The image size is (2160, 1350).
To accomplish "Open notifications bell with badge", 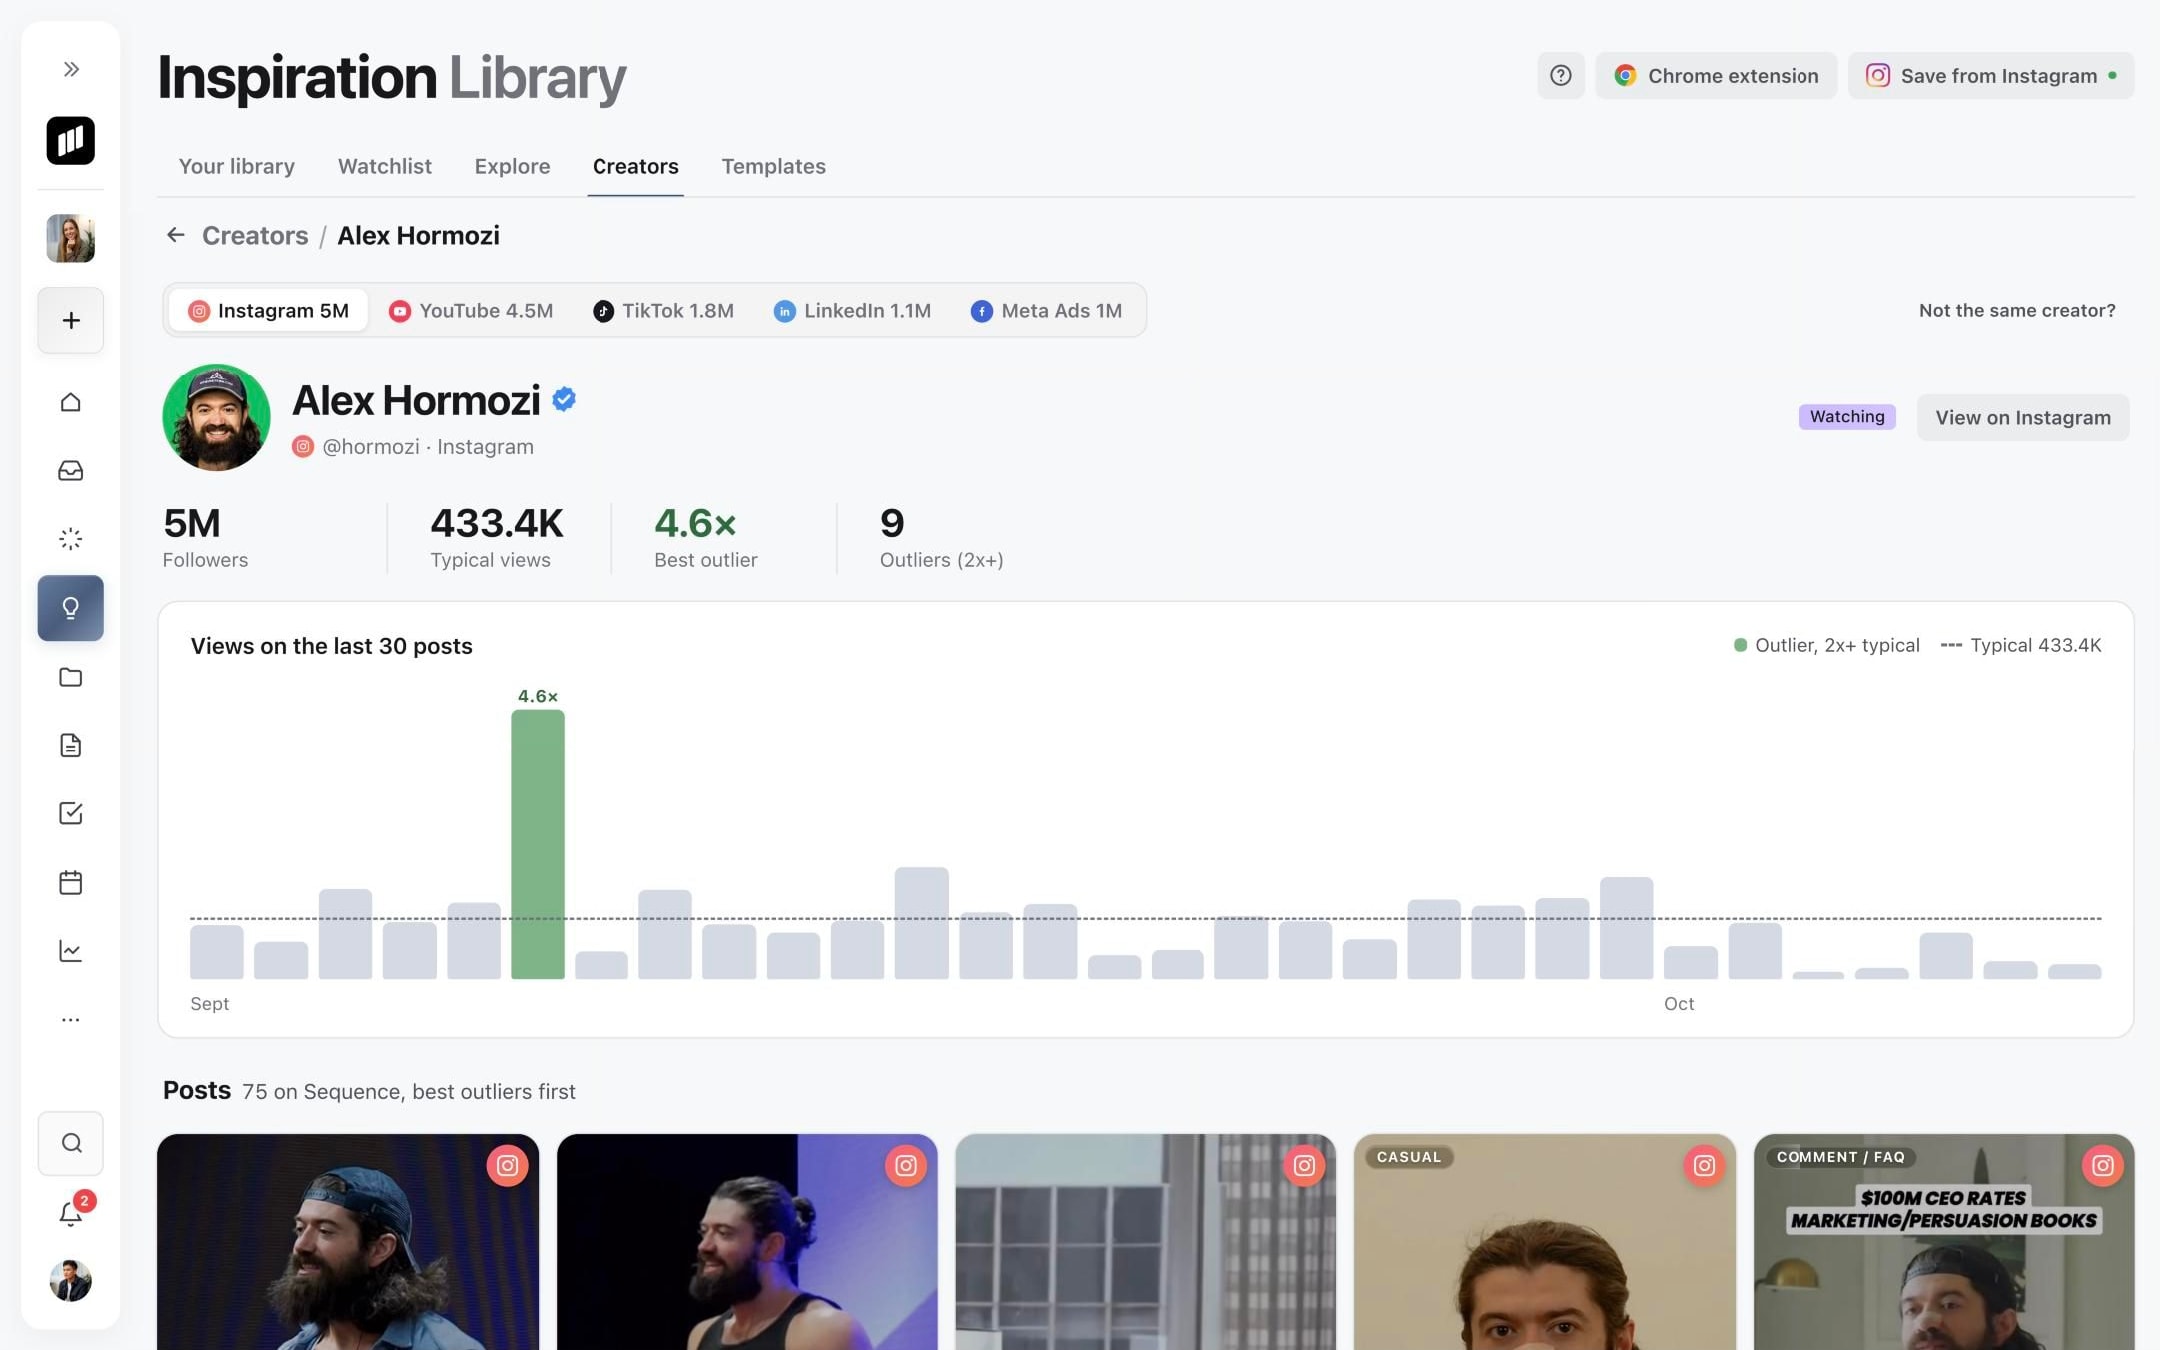I will [x=71, y=1213].
